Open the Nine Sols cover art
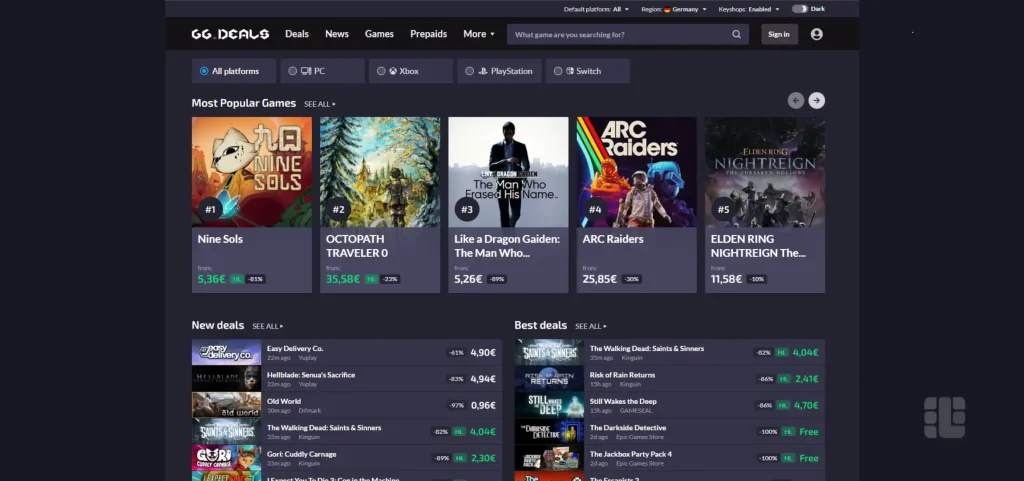Screen dimensions: 1024x481 pos(252,172)
